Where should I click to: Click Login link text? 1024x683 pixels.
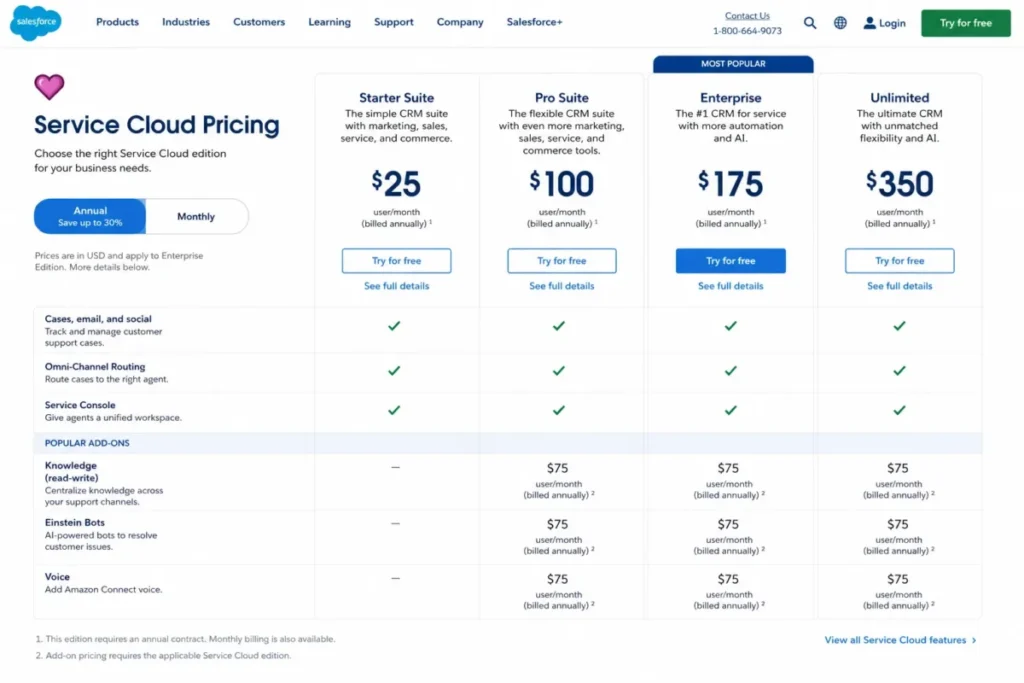pyautogui.click(x=892, y=23)
